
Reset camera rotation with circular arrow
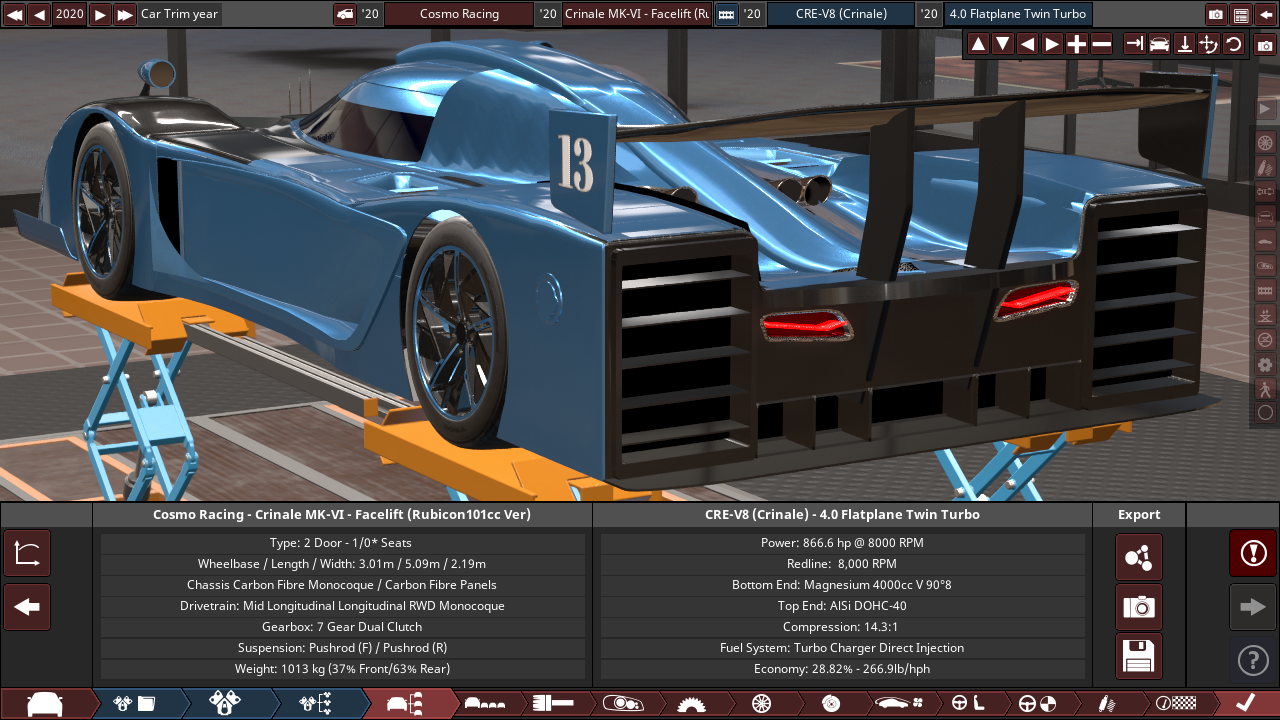(x=1234, y=43)
